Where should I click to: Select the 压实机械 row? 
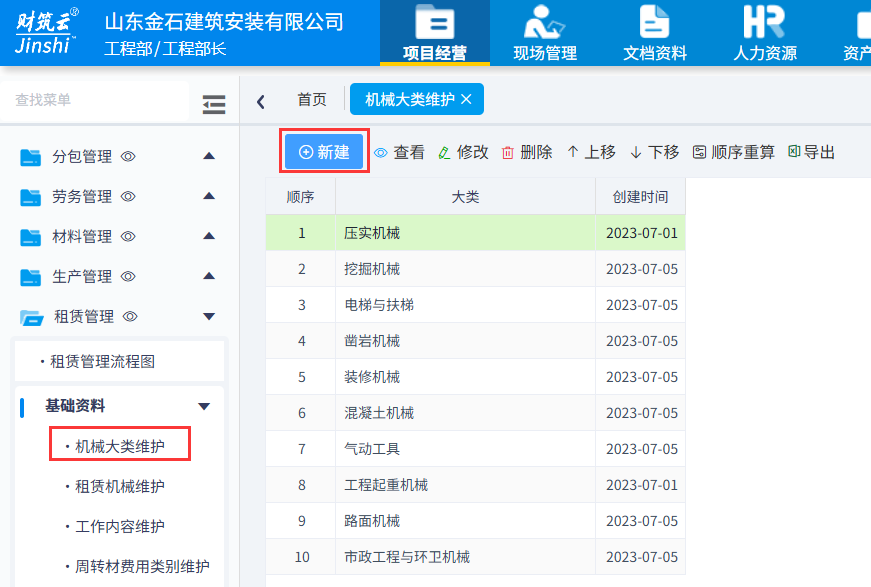[x=475, y=233]
